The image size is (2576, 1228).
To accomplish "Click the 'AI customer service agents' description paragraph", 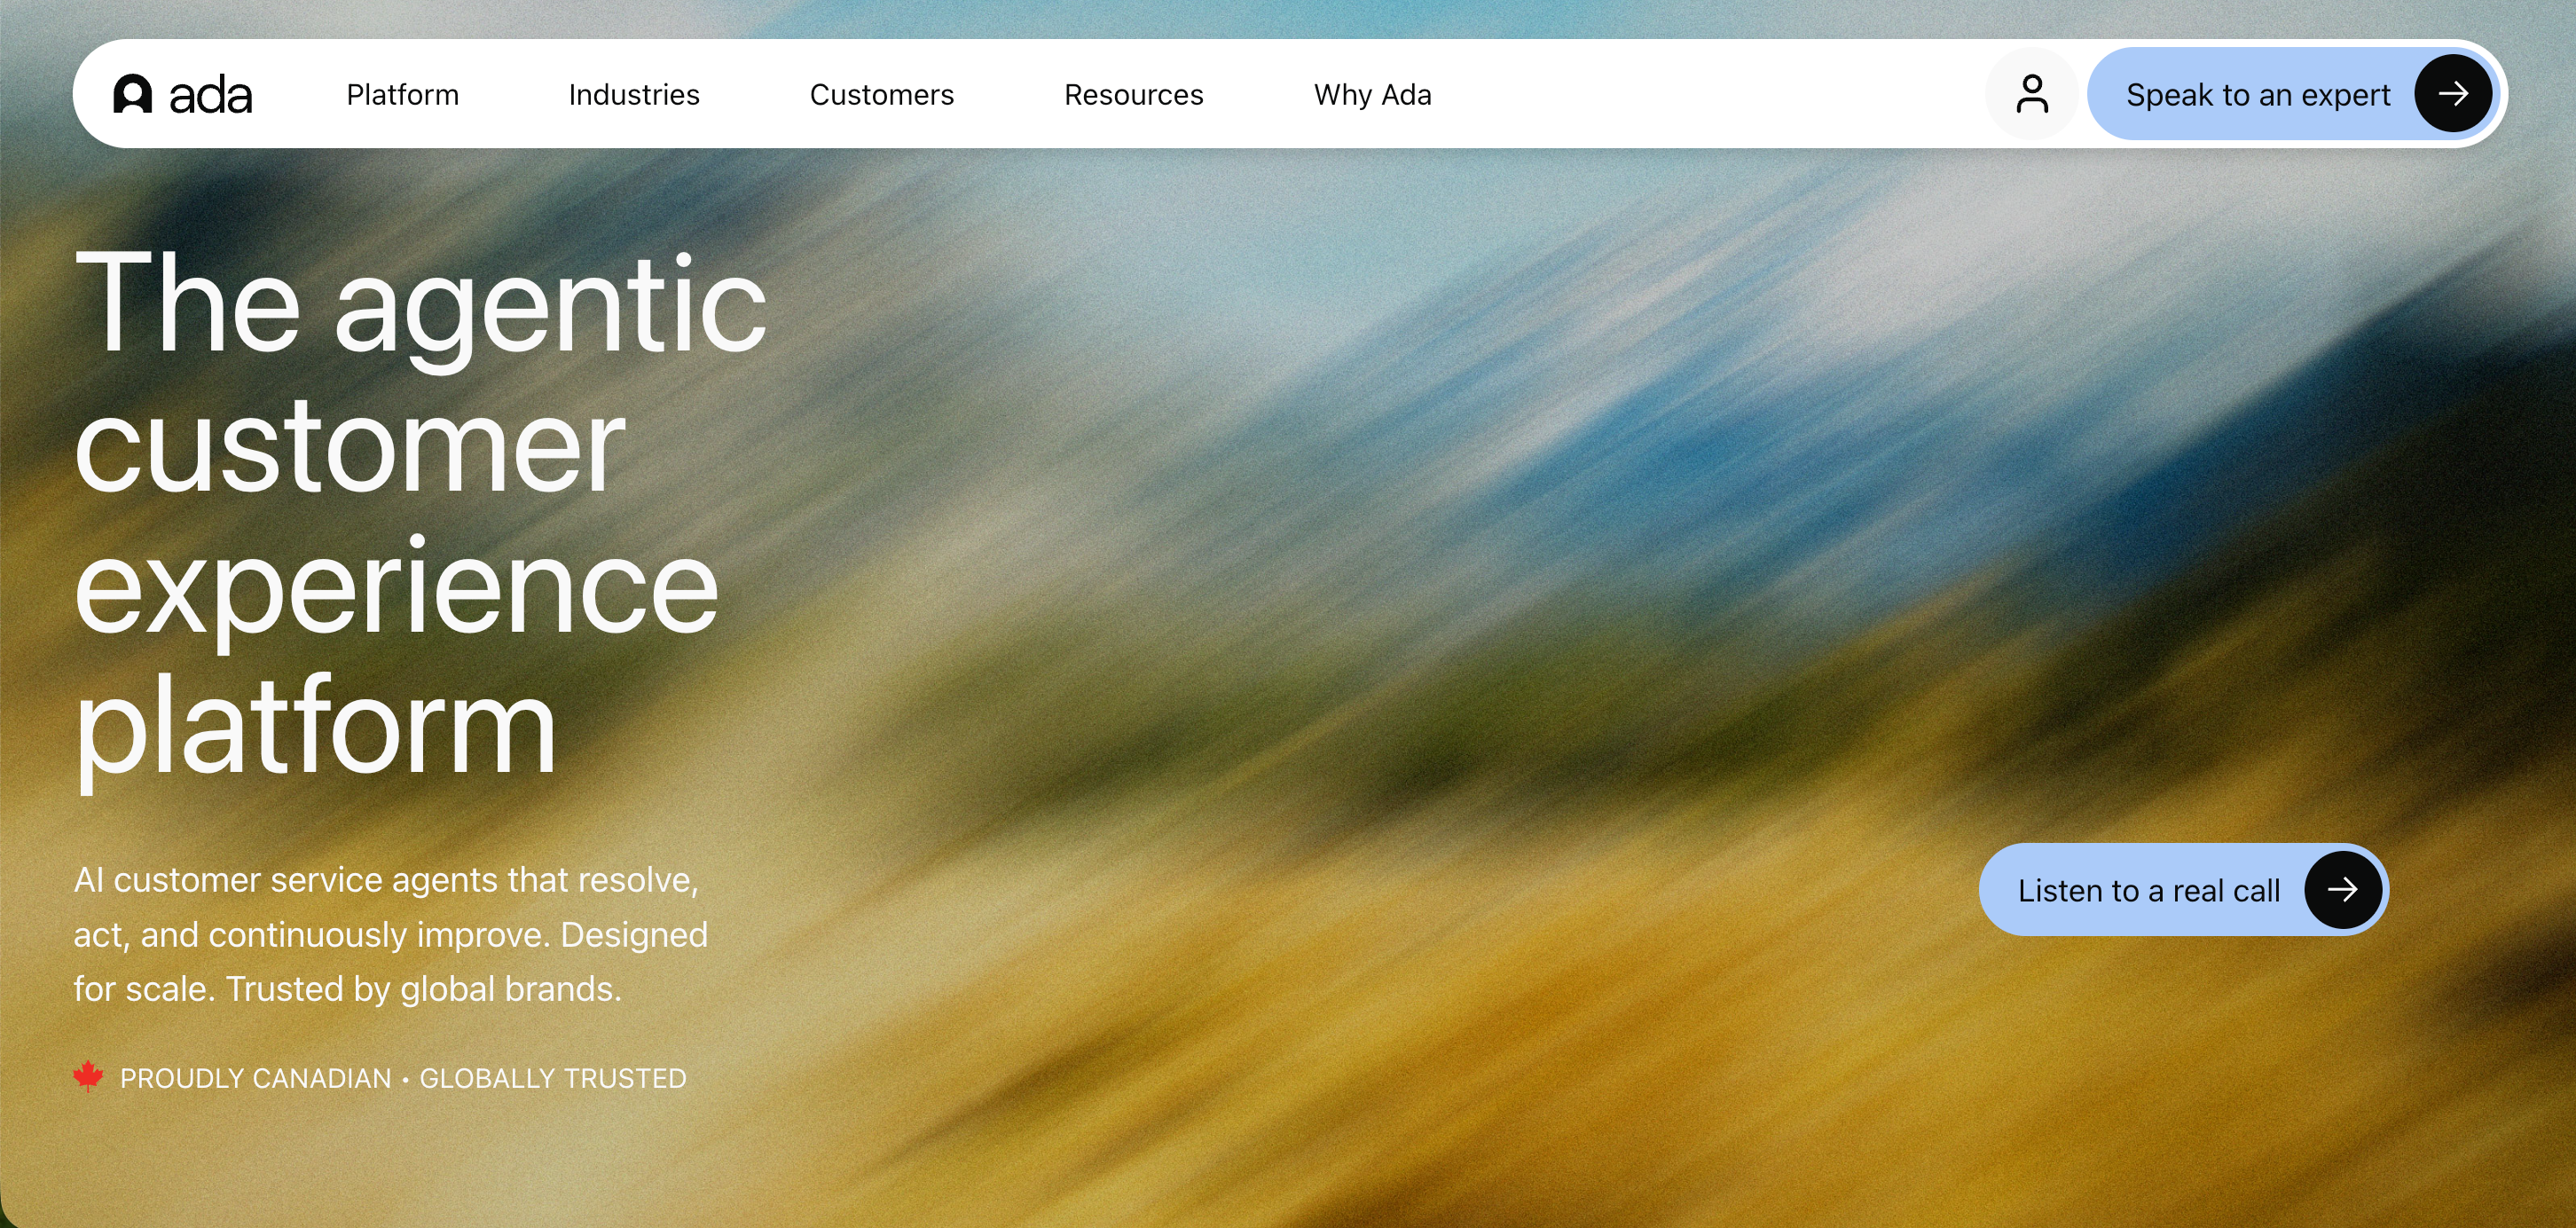I will click(390, 934).
